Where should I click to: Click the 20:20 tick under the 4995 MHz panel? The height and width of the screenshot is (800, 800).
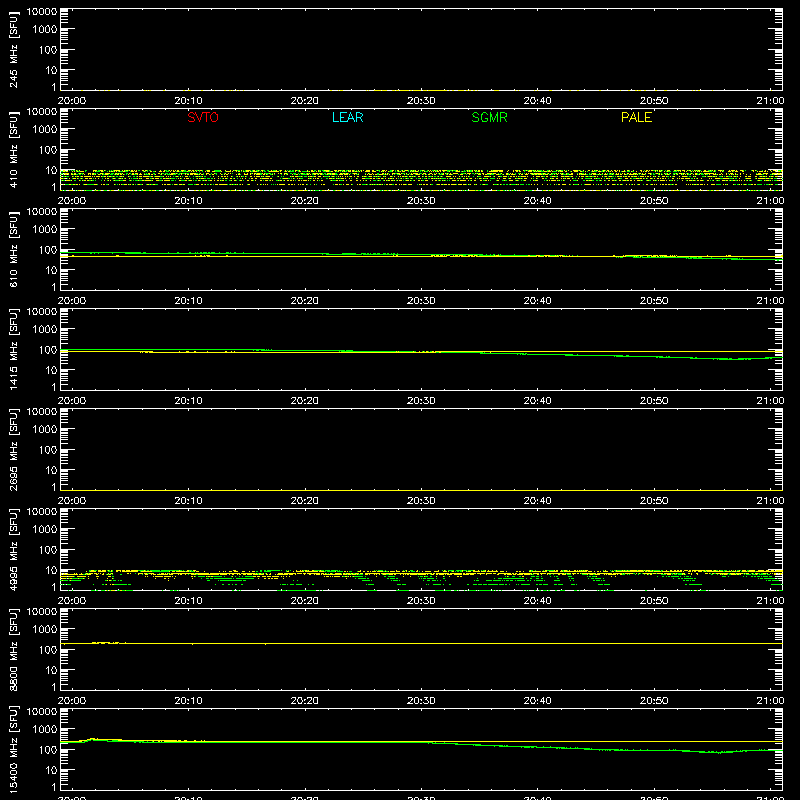pyautogui.click(x=305, y=601)
